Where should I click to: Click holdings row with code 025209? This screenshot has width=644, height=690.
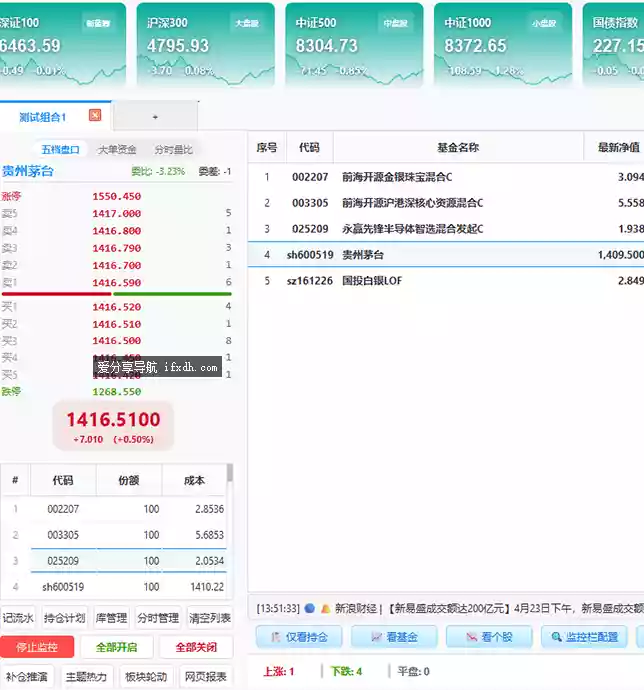pos(114,561)
